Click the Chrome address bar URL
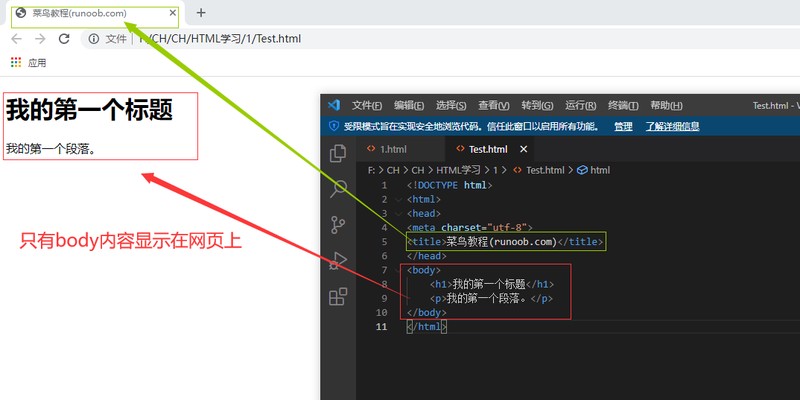The width and height of the screenshot is (800, 400). click(x=219, y=39)
